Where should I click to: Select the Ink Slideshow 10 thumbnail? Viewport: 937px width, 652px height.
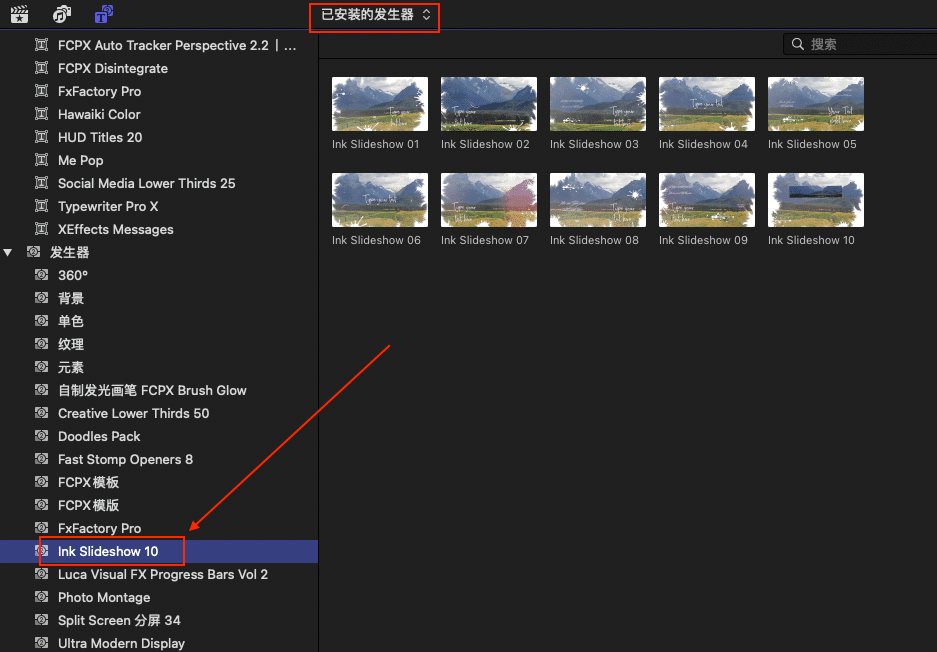pos(816,200)
